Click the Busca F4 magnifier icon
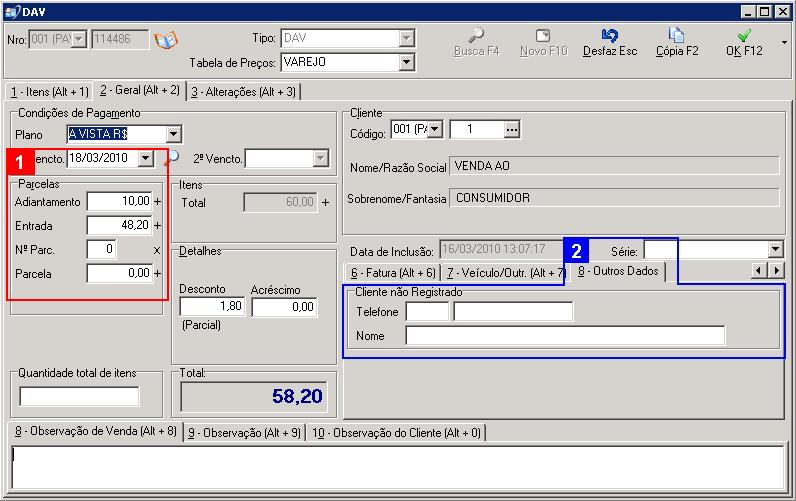Image resolution: width=796 pixels, height=501 pixels. pyautogui.click(x=476, y=35)
